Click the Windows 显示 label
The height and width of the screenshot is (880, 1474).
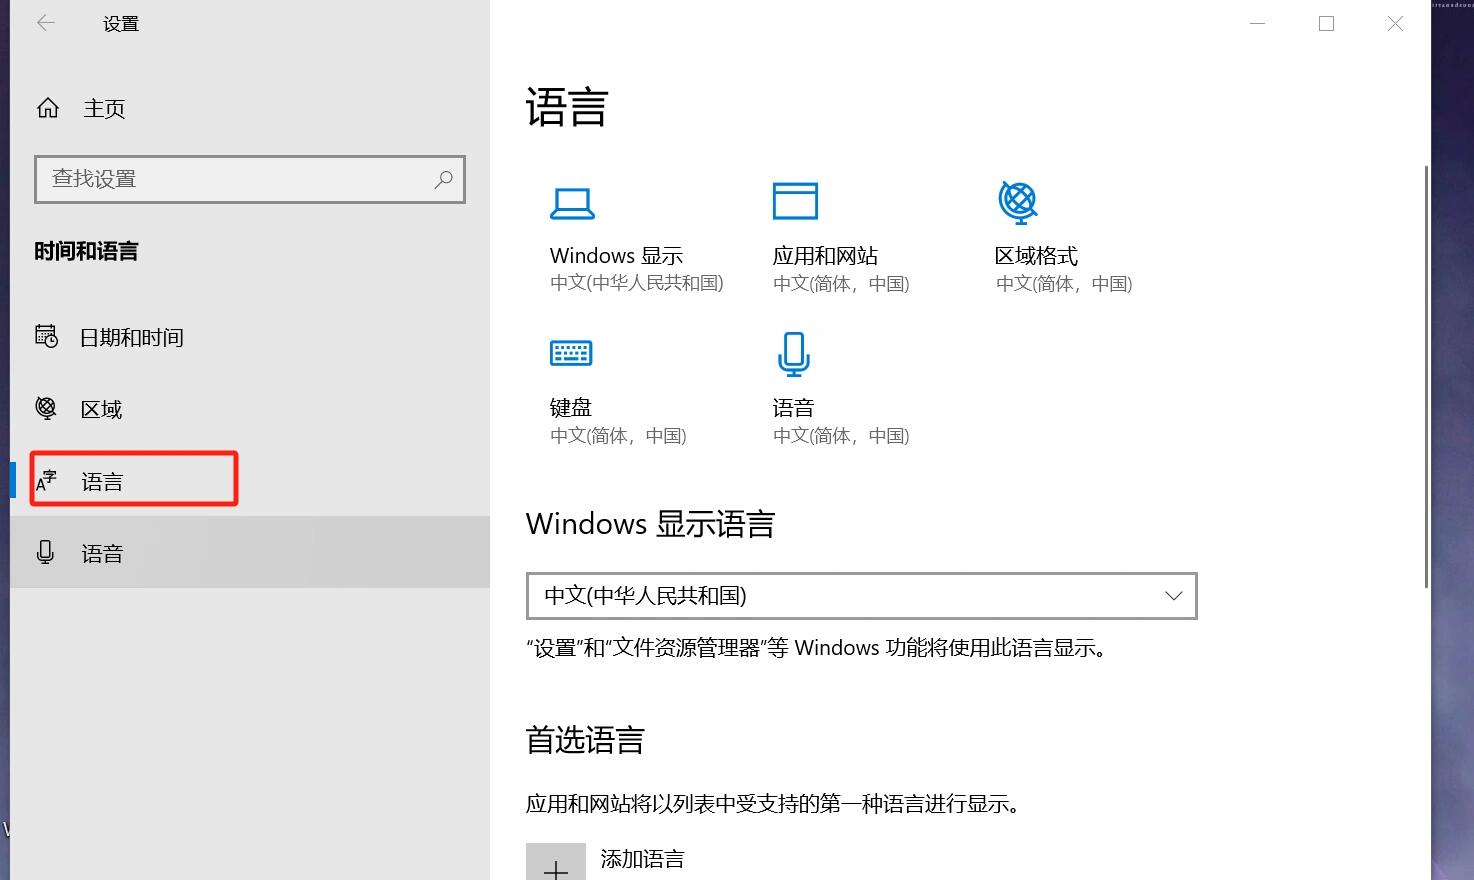(x=616, y=256)
